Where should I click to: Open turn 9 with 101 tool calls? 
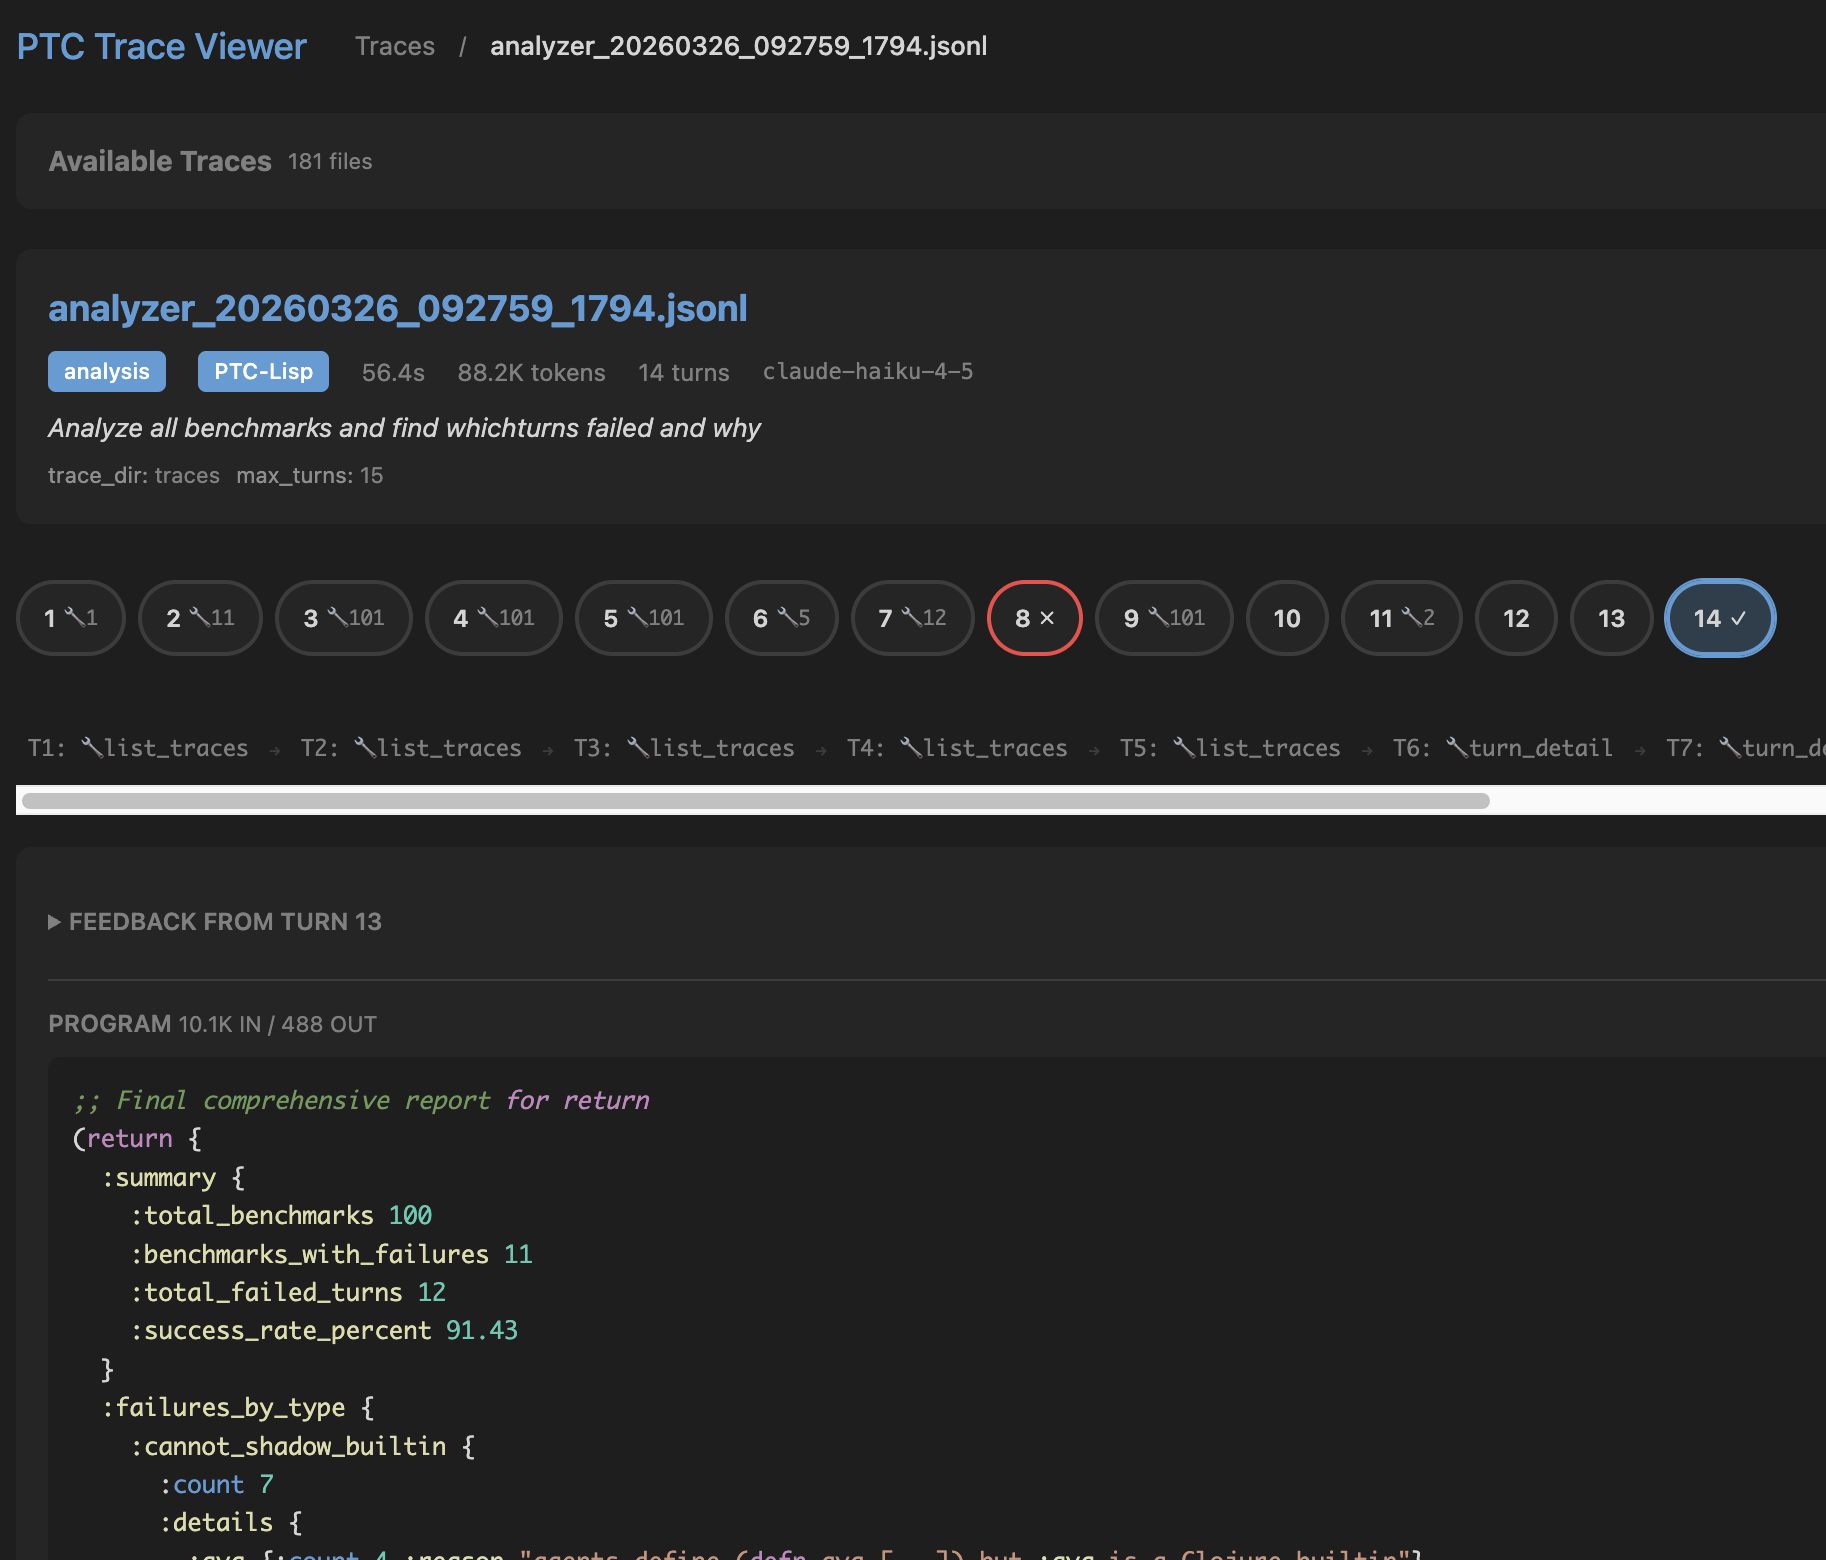[x=1164, y=618]
